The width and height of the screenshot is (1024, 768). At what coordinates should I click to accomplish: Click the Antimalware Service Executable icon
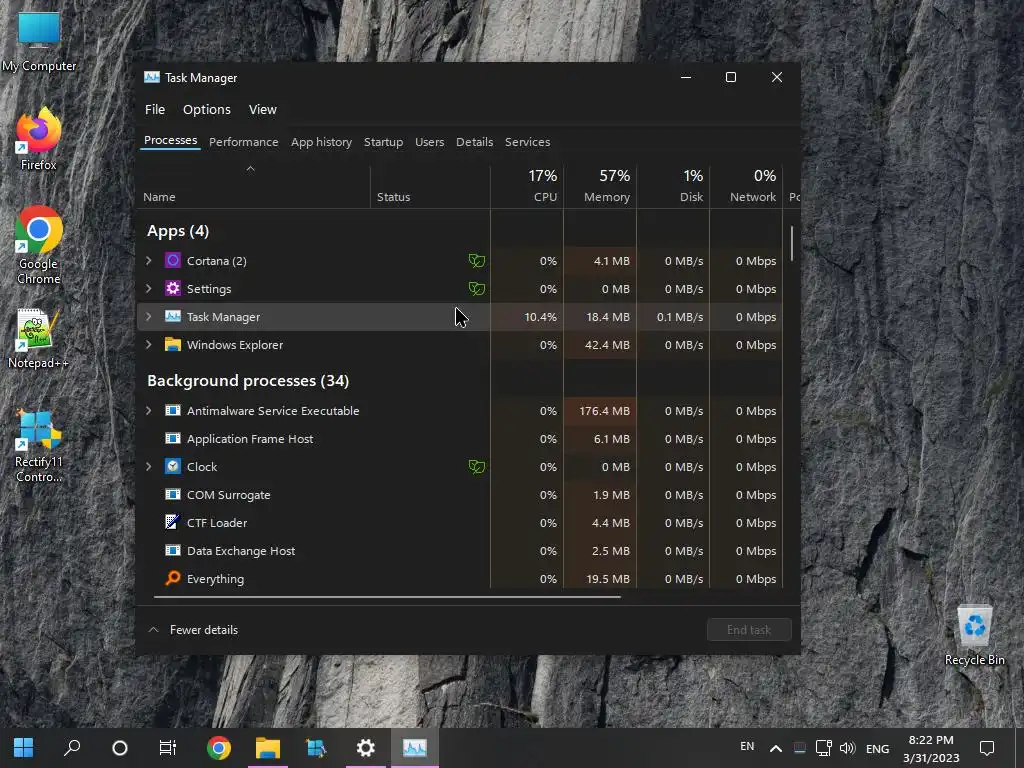pyautogui.click(x=172, y=411)
